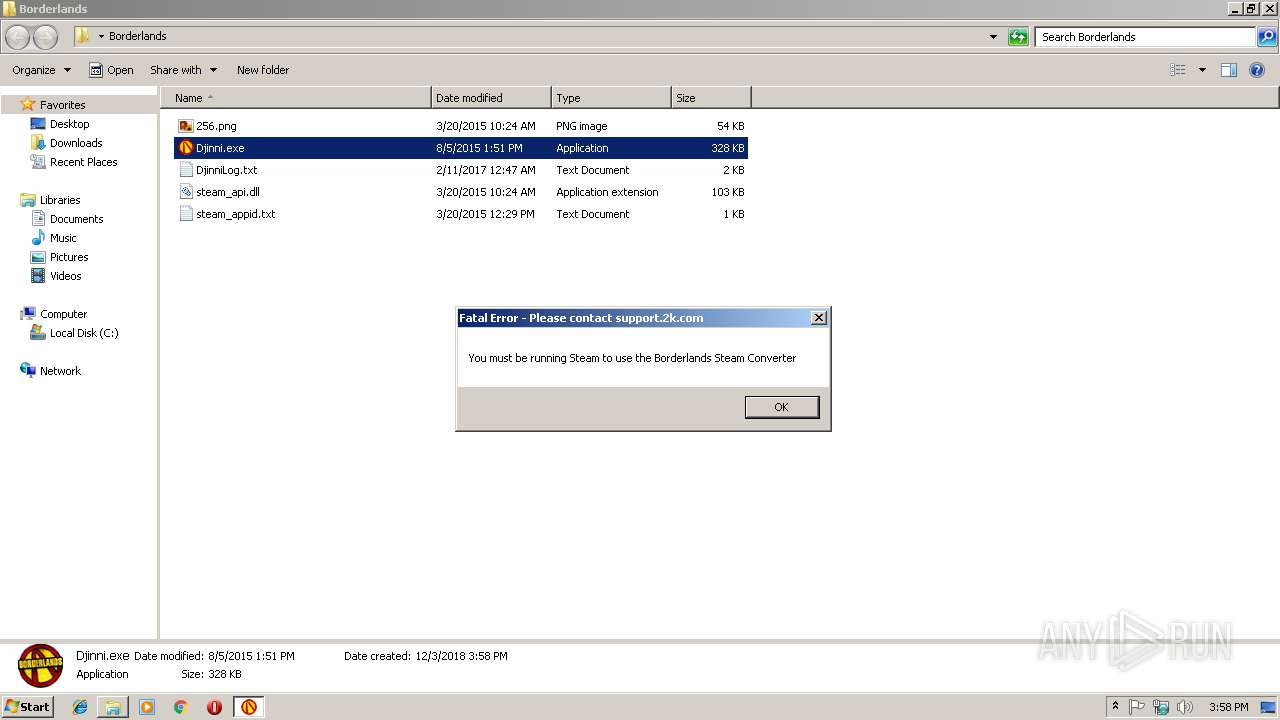Image resolution: width=1280 pixels, height=720 pixels.
Task: Open Documents library
Action: [76, 219]
